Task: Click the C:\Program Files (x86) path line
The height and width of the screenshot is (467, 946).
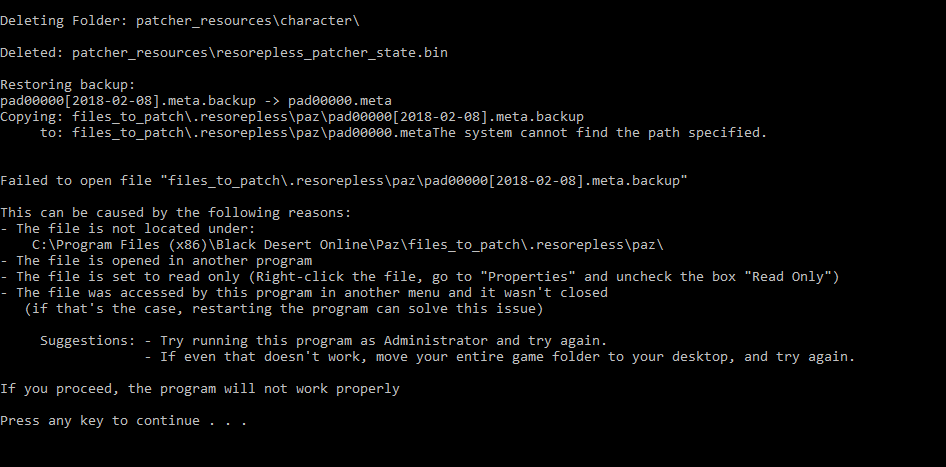Action: click(348, 245)
